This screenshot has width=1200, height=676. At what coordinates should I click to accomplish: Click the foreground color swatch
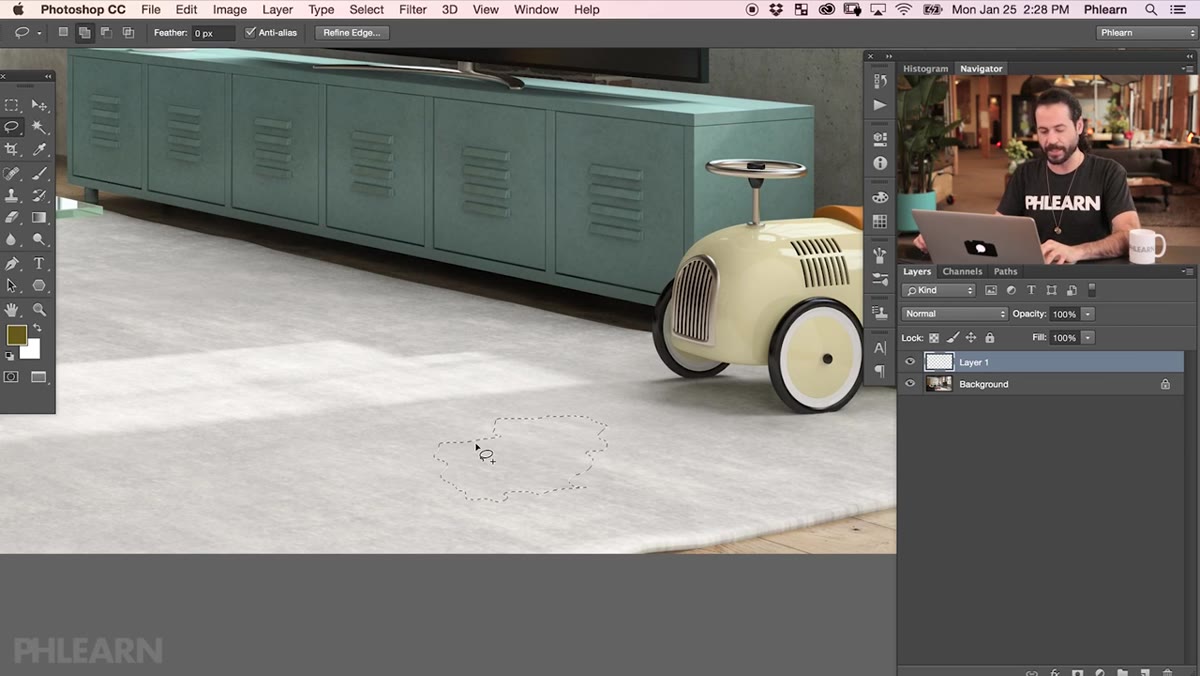(16, 335)
